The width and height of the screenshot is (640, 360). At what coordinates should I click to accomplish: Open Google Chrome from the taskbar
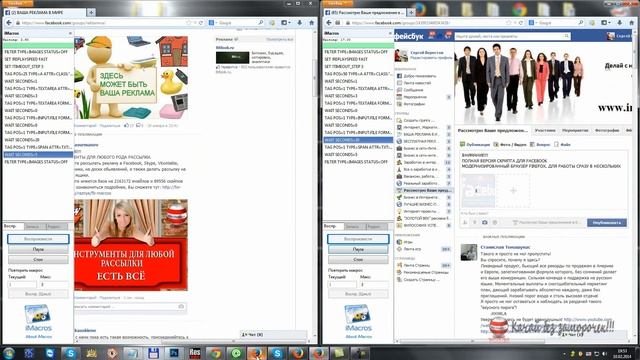[x=216, y=353]
